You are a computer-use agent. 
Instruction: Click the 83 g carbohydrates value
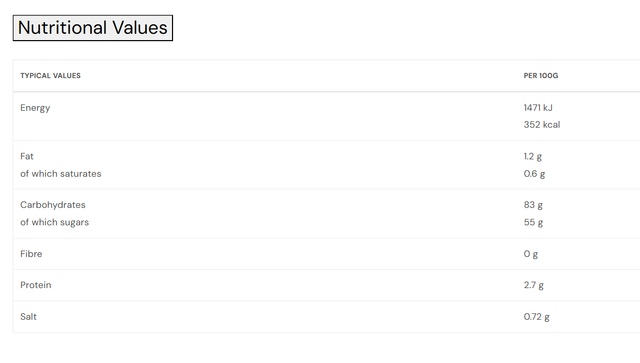click(533, 205)
